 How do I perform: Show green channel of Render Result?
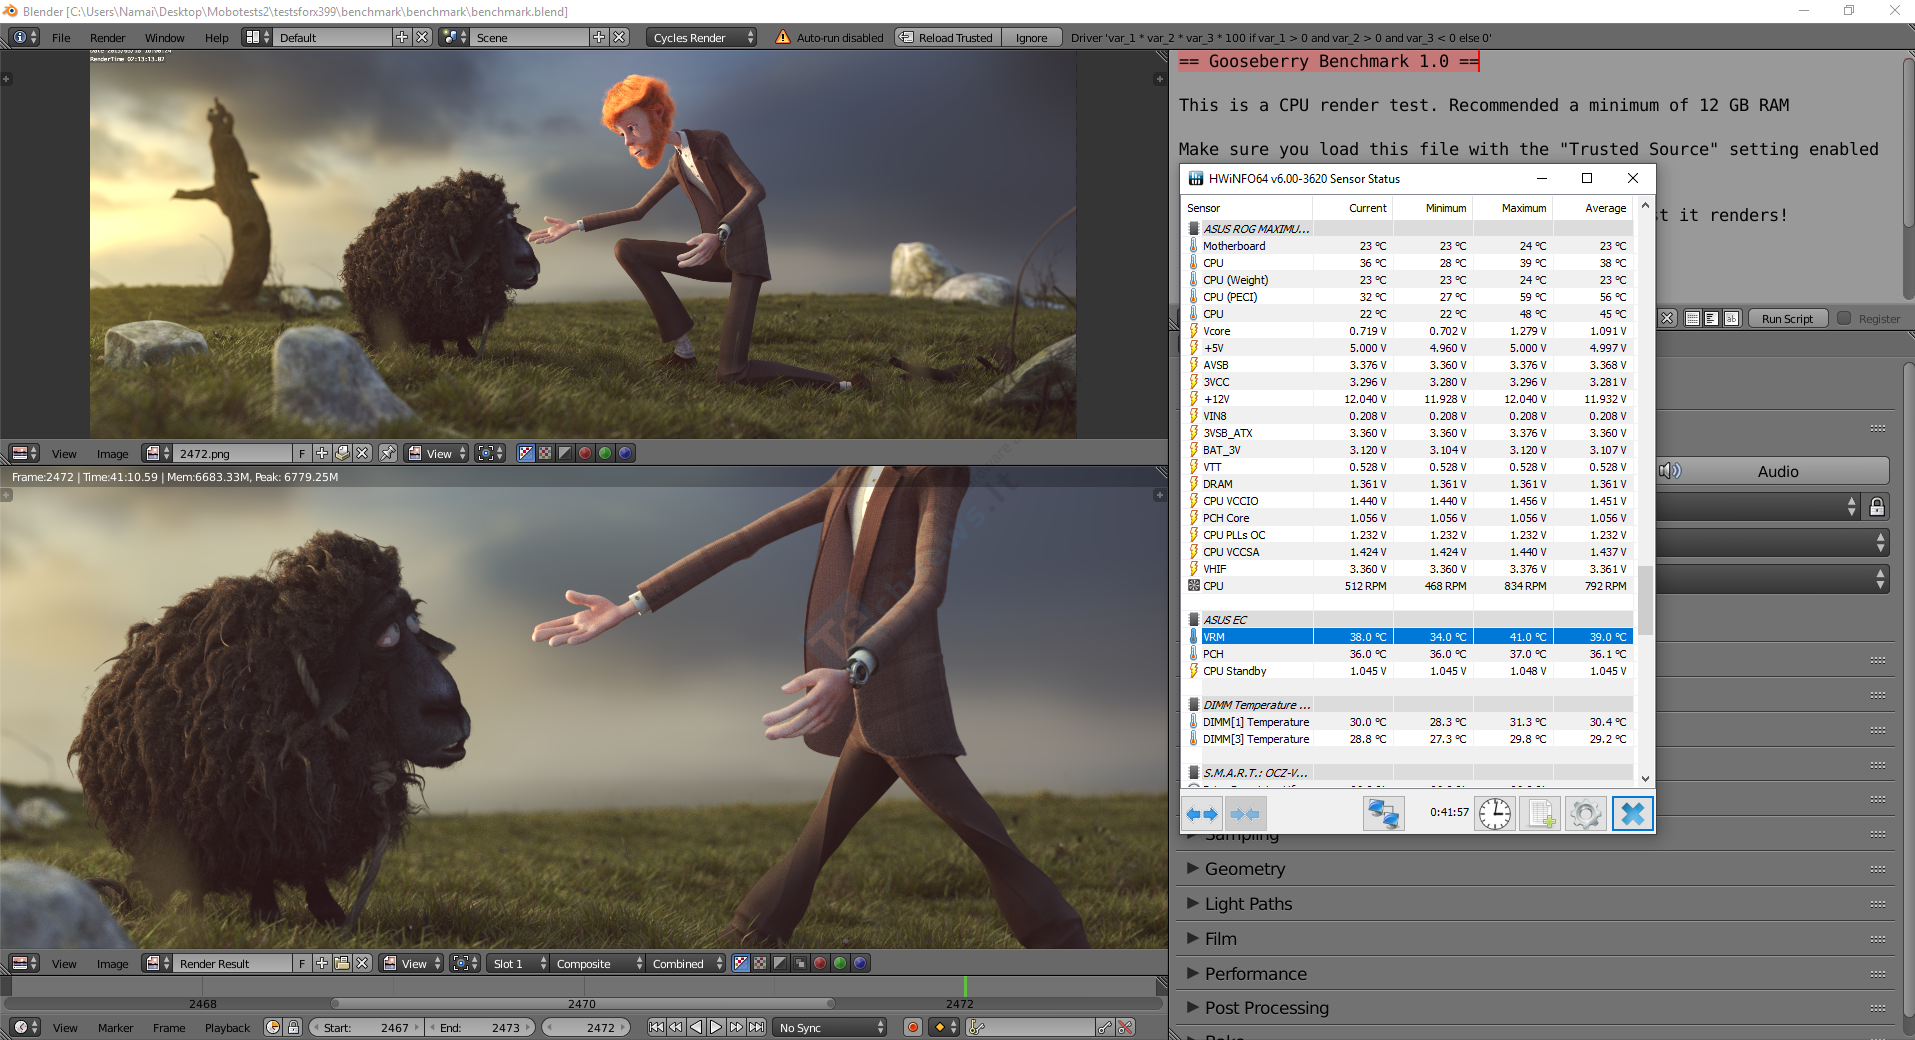pos(840,963)
